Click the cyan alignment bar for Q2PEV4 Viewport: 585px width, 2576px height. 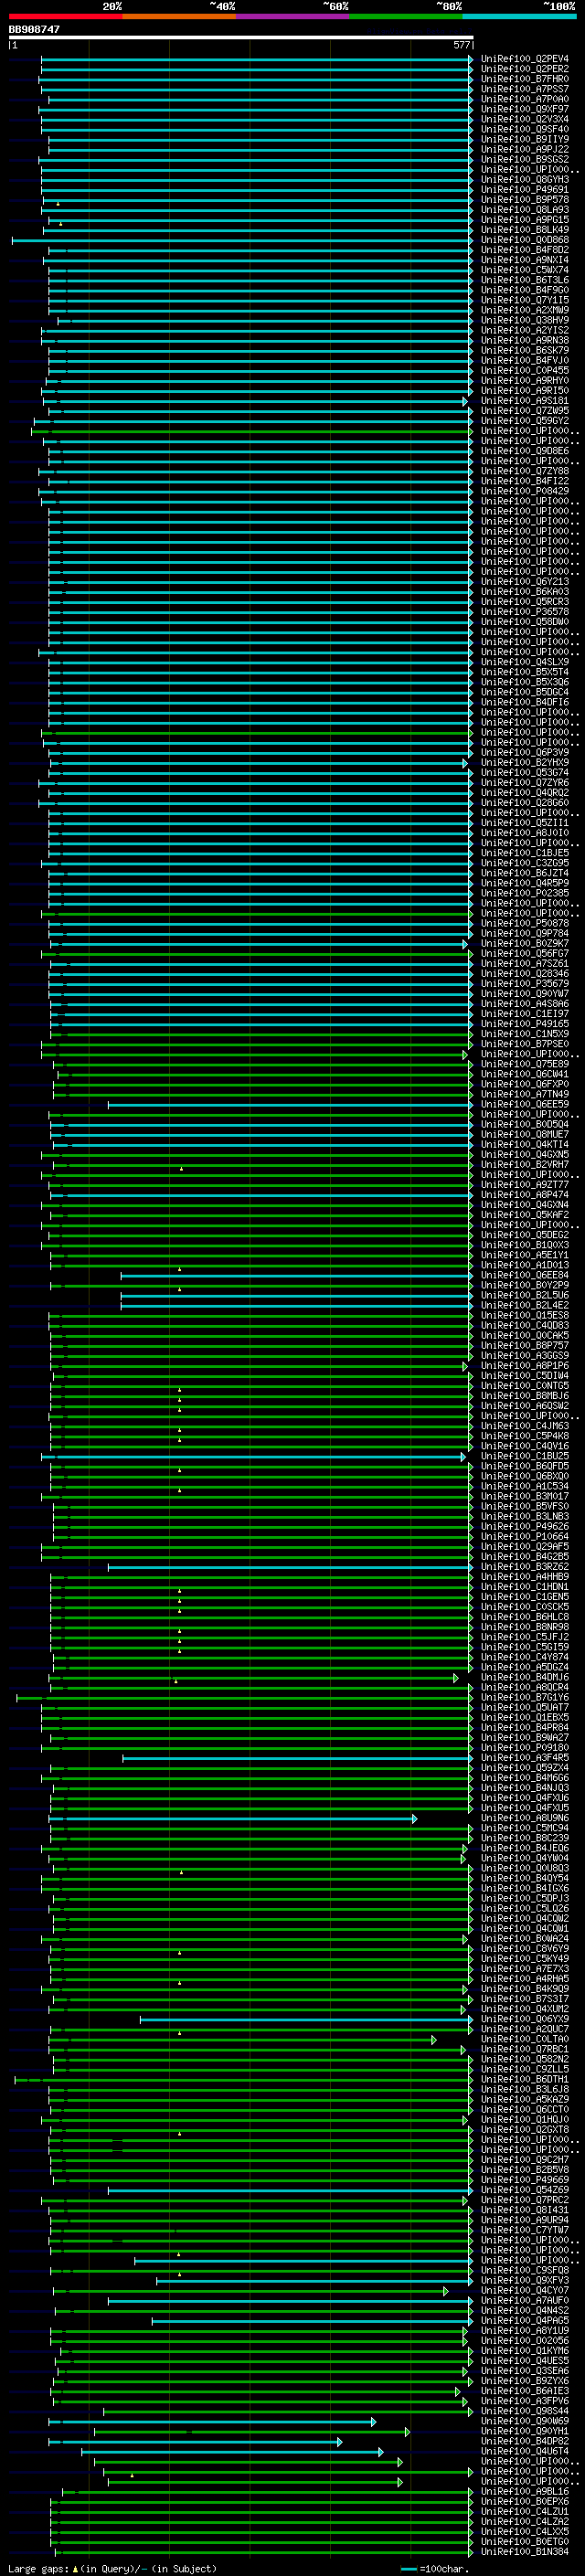(x=256, y=59)
